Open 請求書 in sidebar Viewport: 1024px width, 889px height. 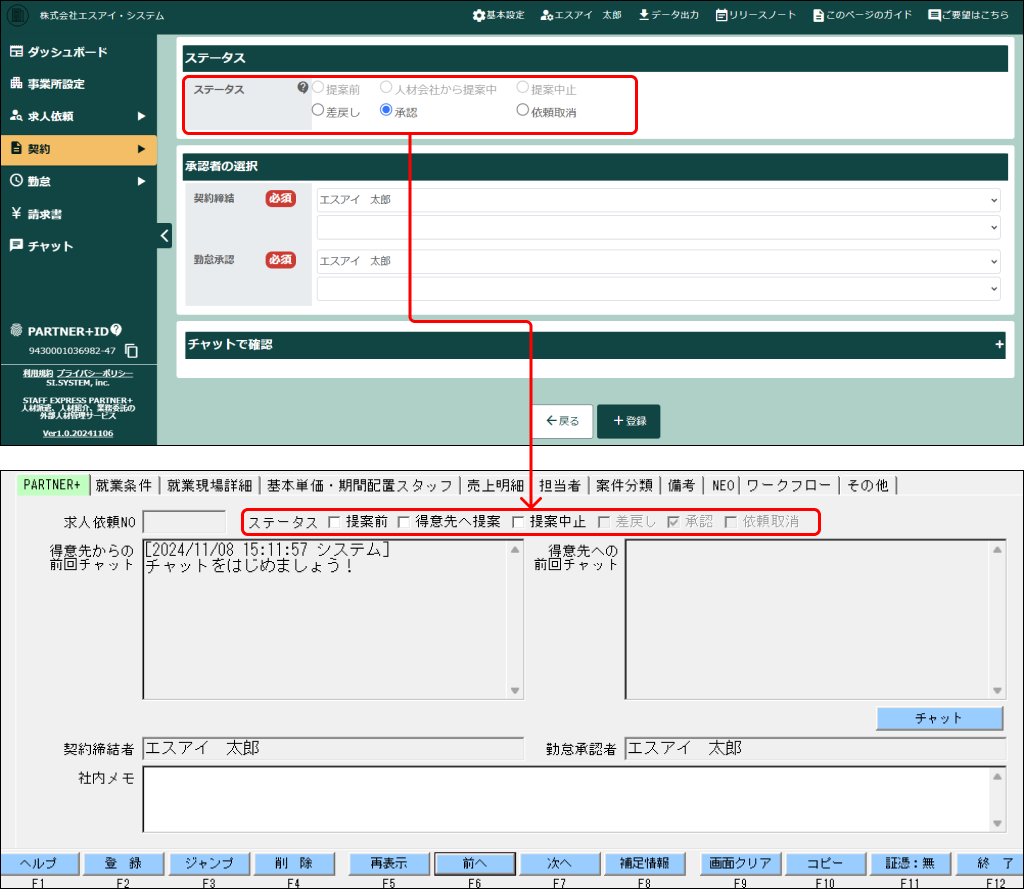[37, 214]
